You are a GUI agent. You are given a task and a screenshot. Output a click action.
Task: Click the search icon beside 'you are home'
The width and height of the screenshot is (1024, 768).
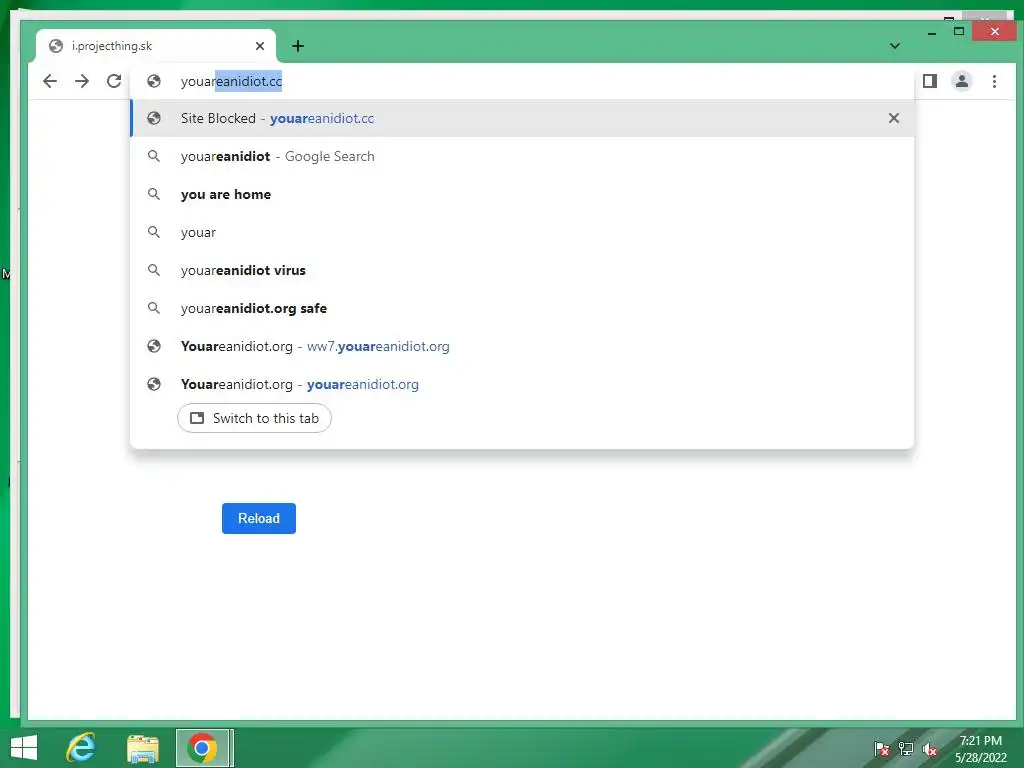(x=154, y=194)
